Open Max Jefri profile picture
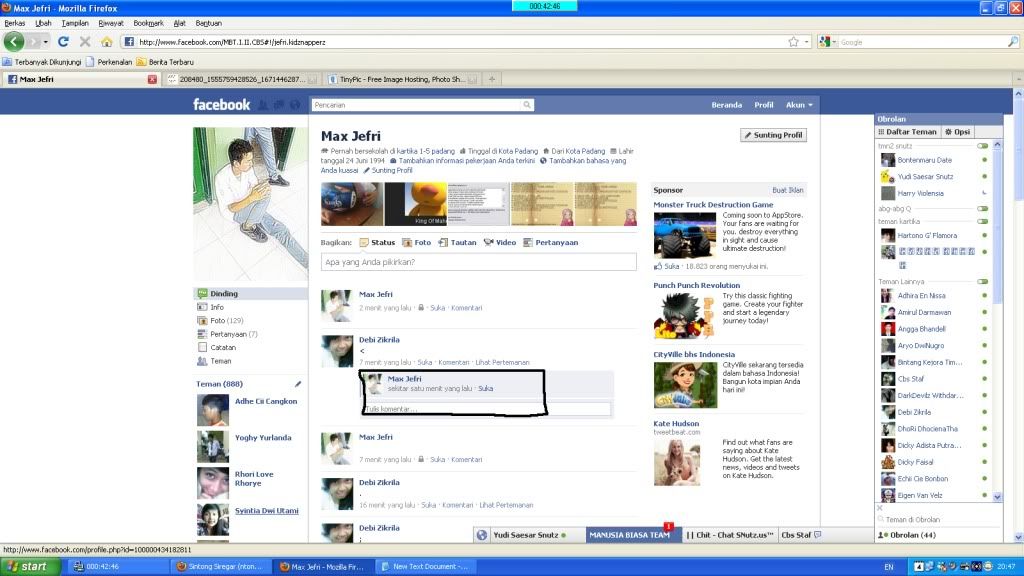The width and height of the screenshot is (1024, 576). coord(250,204)
